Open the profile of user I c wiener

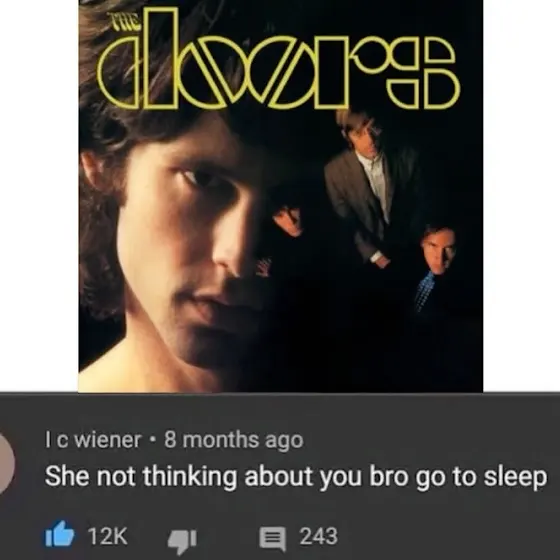click(93, 440)
